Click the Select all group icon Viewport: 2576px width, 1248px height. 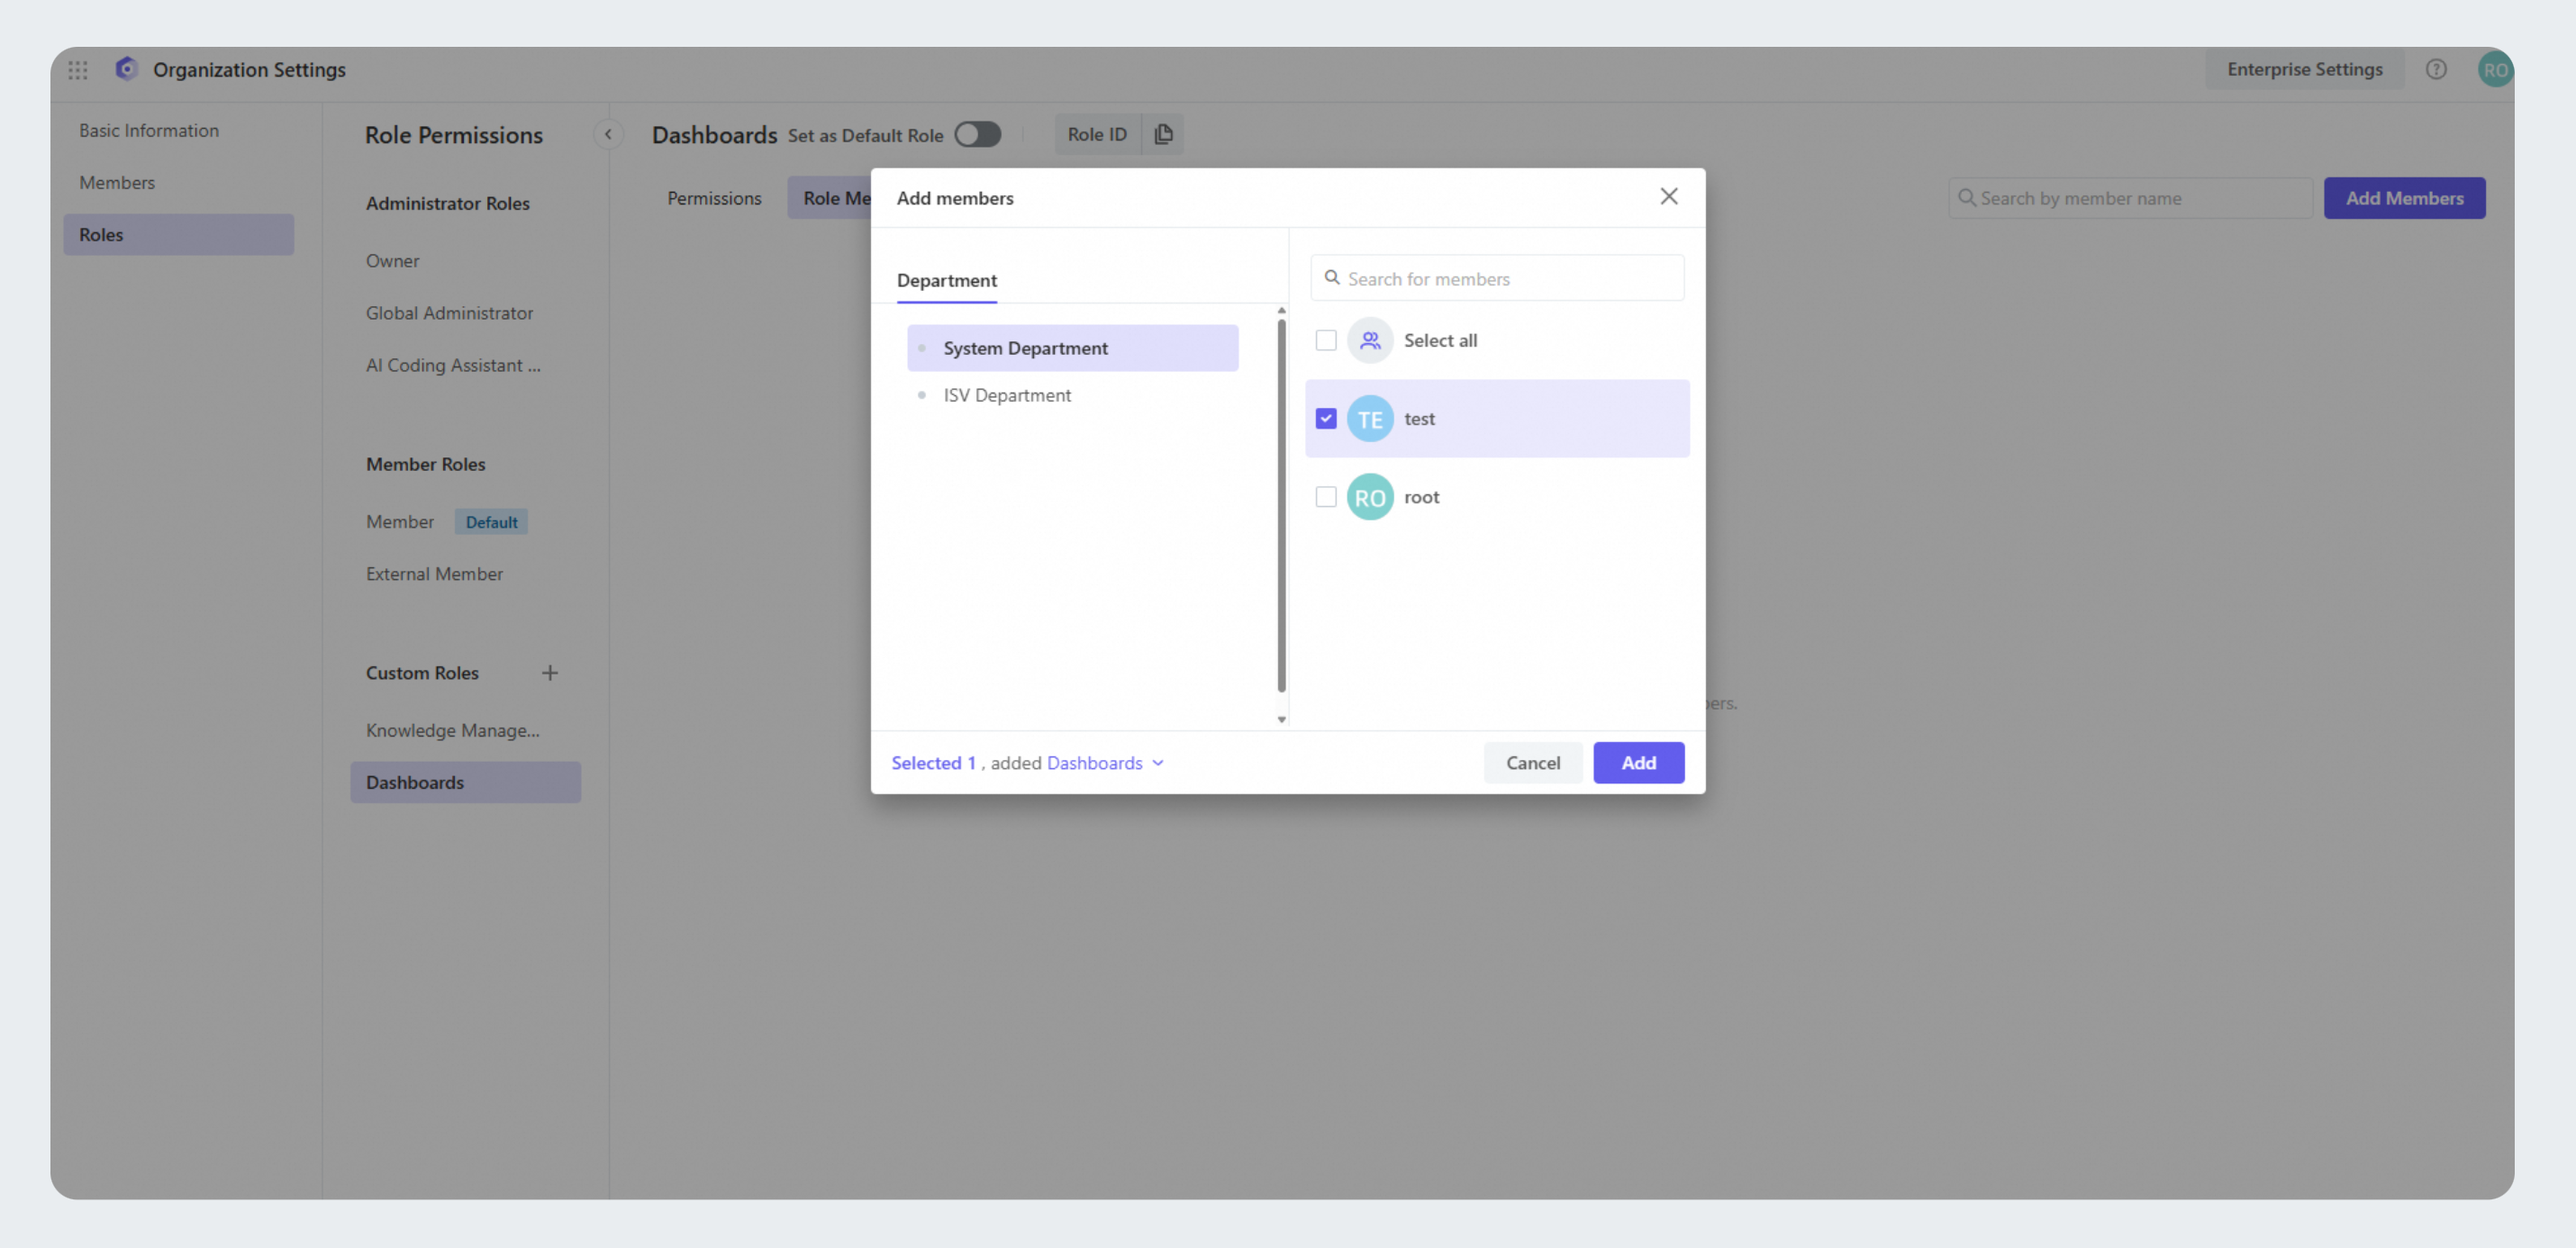tap(1369, 341)
